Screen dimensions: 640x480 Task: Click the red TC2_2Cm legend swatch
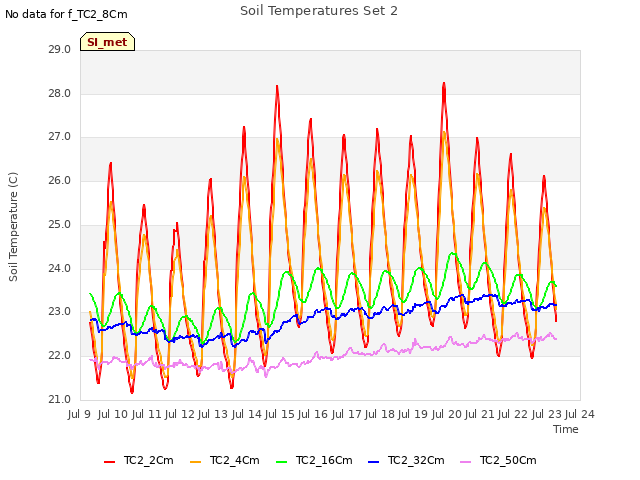(109, 462)
